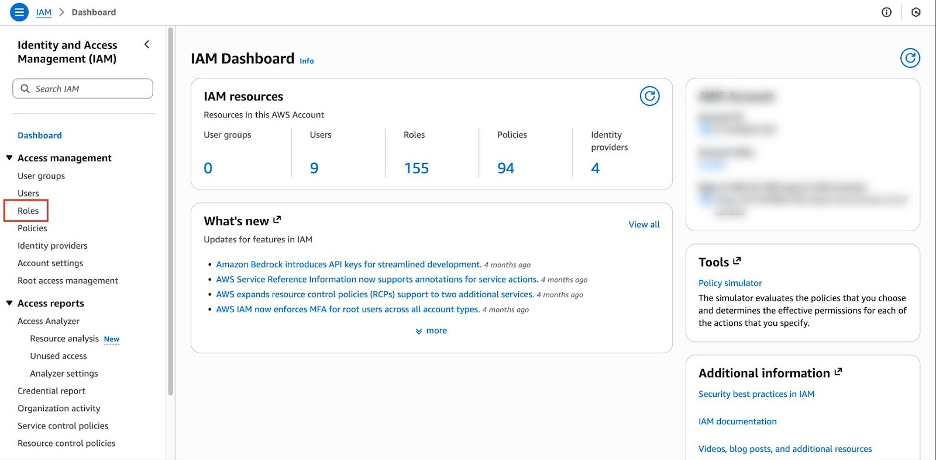936x460 pixels.
Task: Open AWS Service Reference Information announcement
Action: [x=377, y=279]
